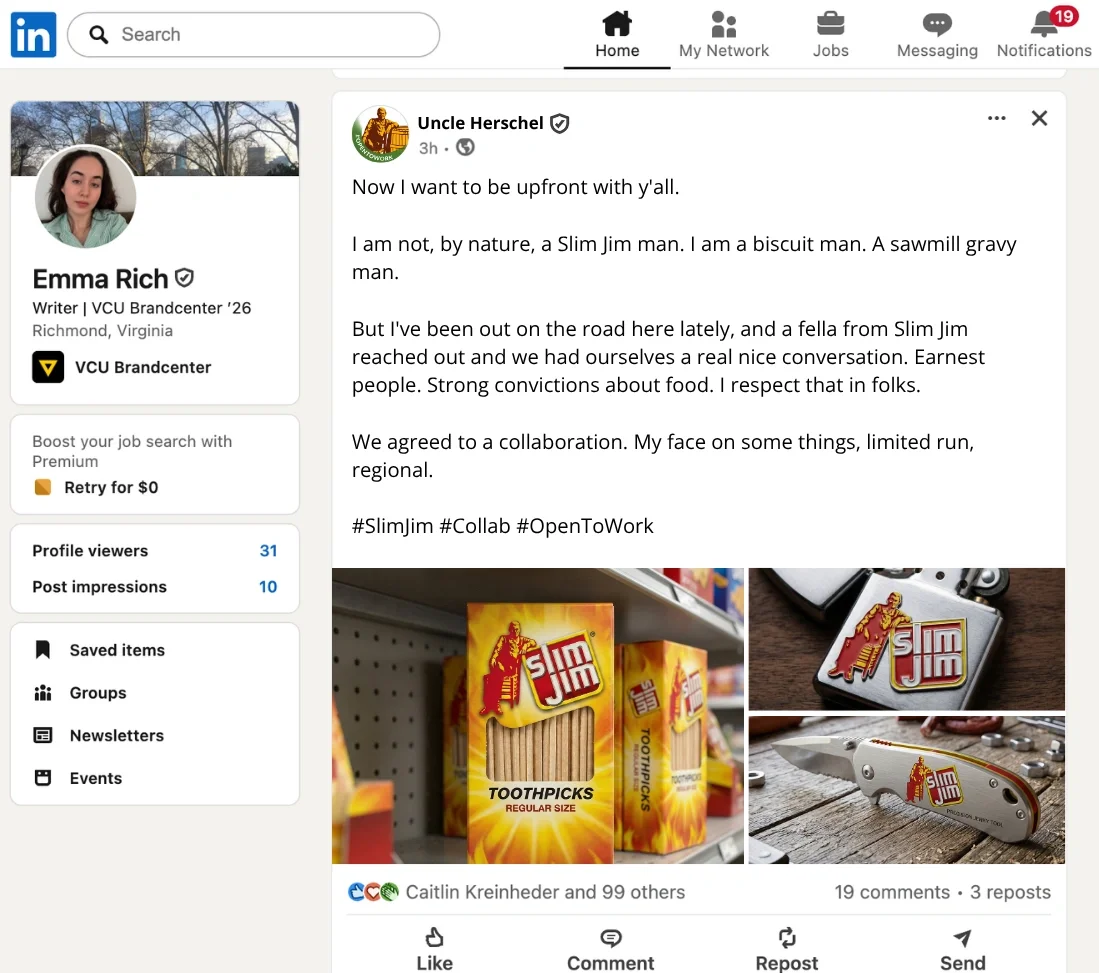The image size is (1099, 973).
Task: Click the #Collab hashtag
Action: click(x=475, y=526)
